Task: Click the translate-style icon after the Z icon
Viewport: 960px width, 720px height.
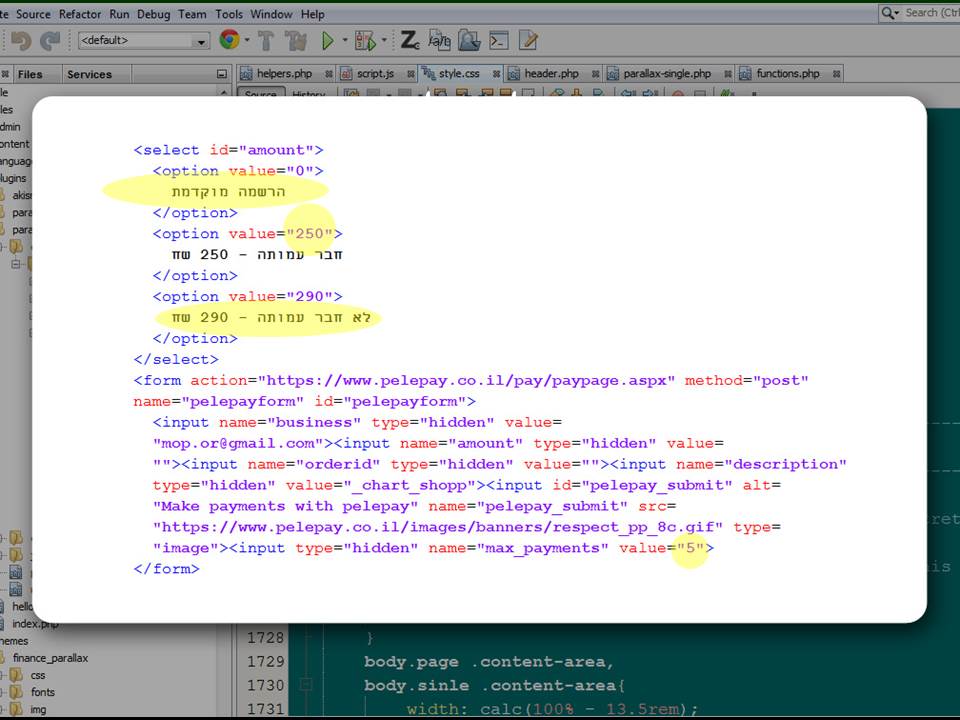Action: (439, 40)
